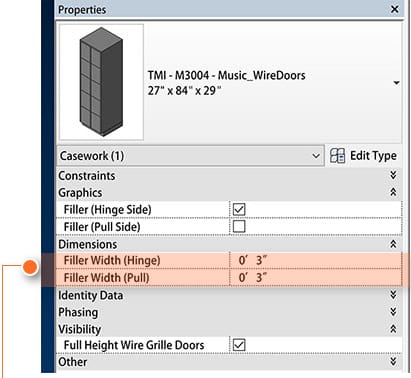Open the Casework (1) filter dropdown

(x=190, y=156)
